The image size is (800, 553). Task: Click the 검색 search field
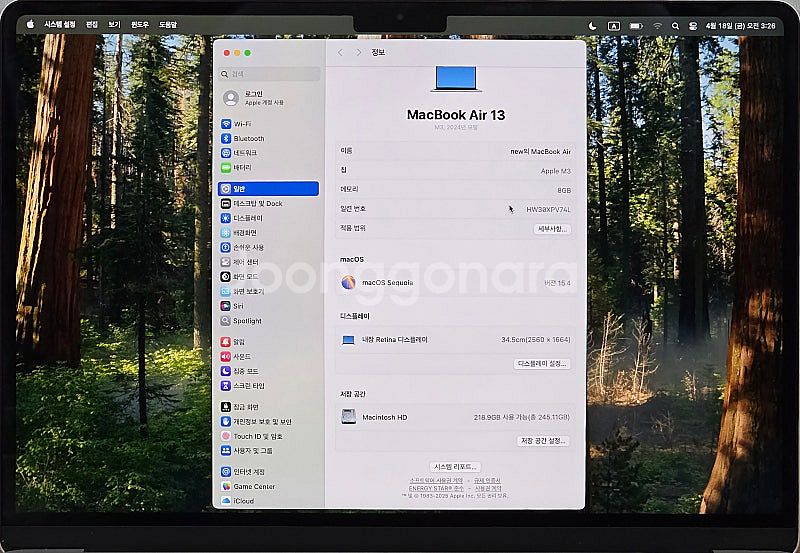click(x=269, y=74)
